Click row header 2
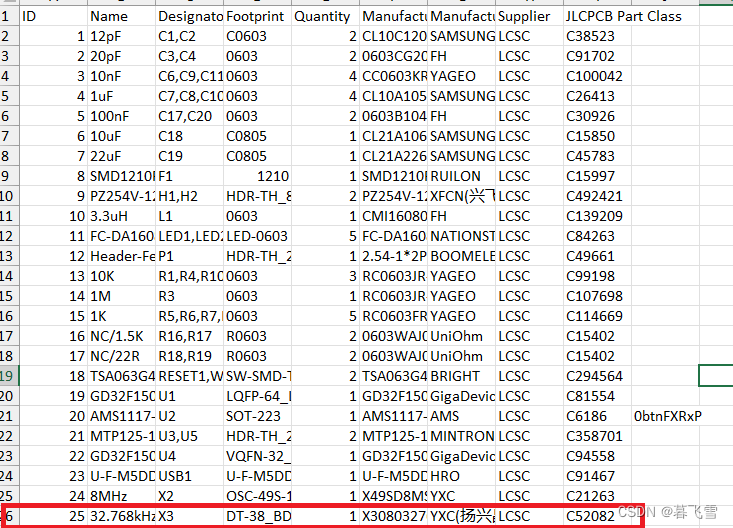 9,36
